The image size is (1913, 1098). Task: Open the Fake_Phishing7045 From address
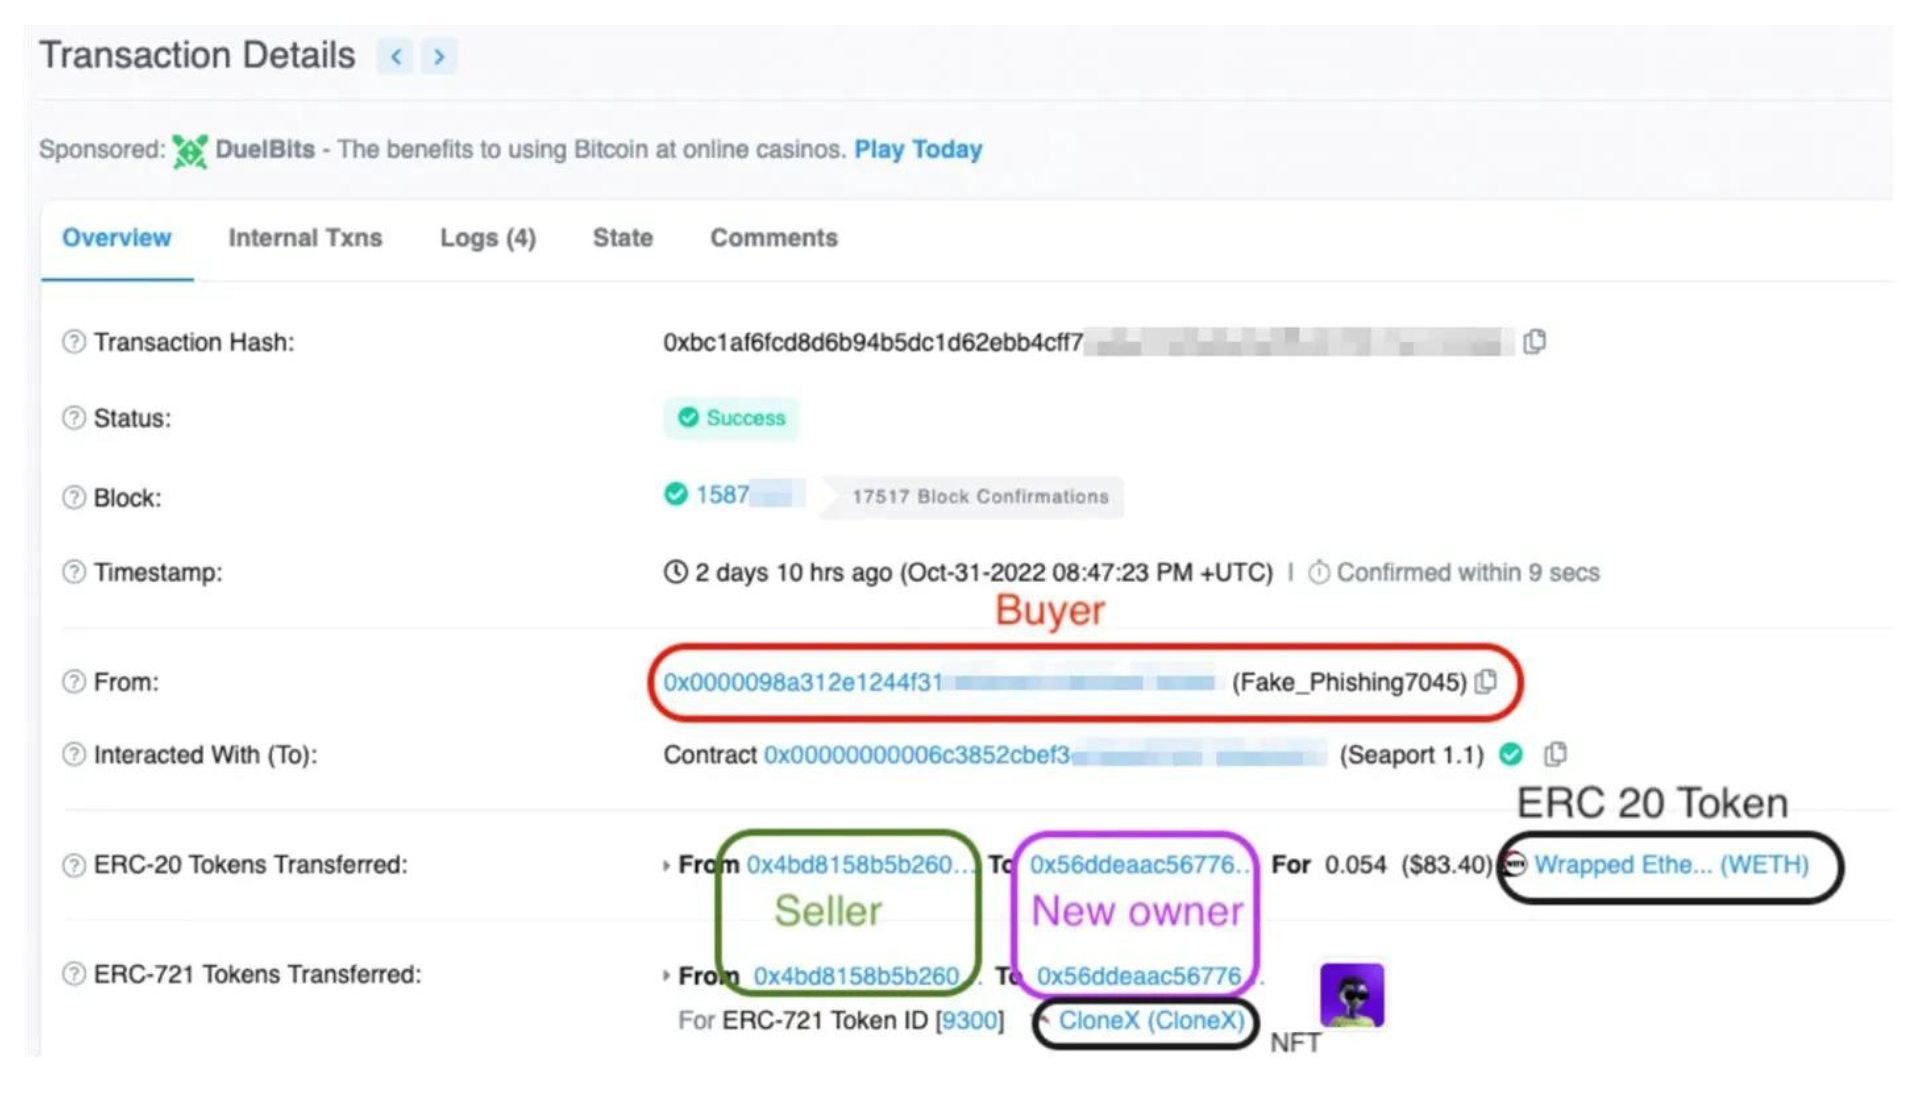click(x=802, y=682)
